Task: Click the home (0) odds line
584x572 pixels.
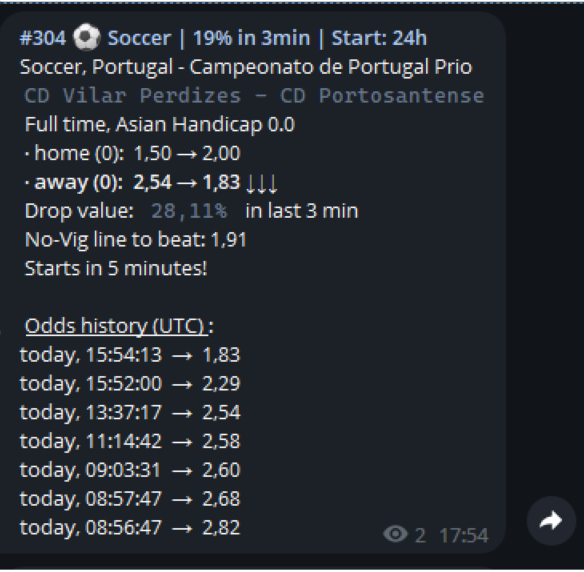Action: click(x=133, y=153)
